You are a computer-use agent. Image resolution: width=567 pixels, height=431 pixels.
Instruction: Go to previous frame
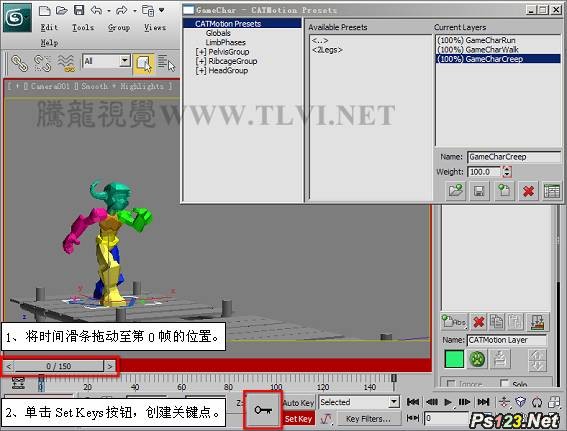coord(431,402)
